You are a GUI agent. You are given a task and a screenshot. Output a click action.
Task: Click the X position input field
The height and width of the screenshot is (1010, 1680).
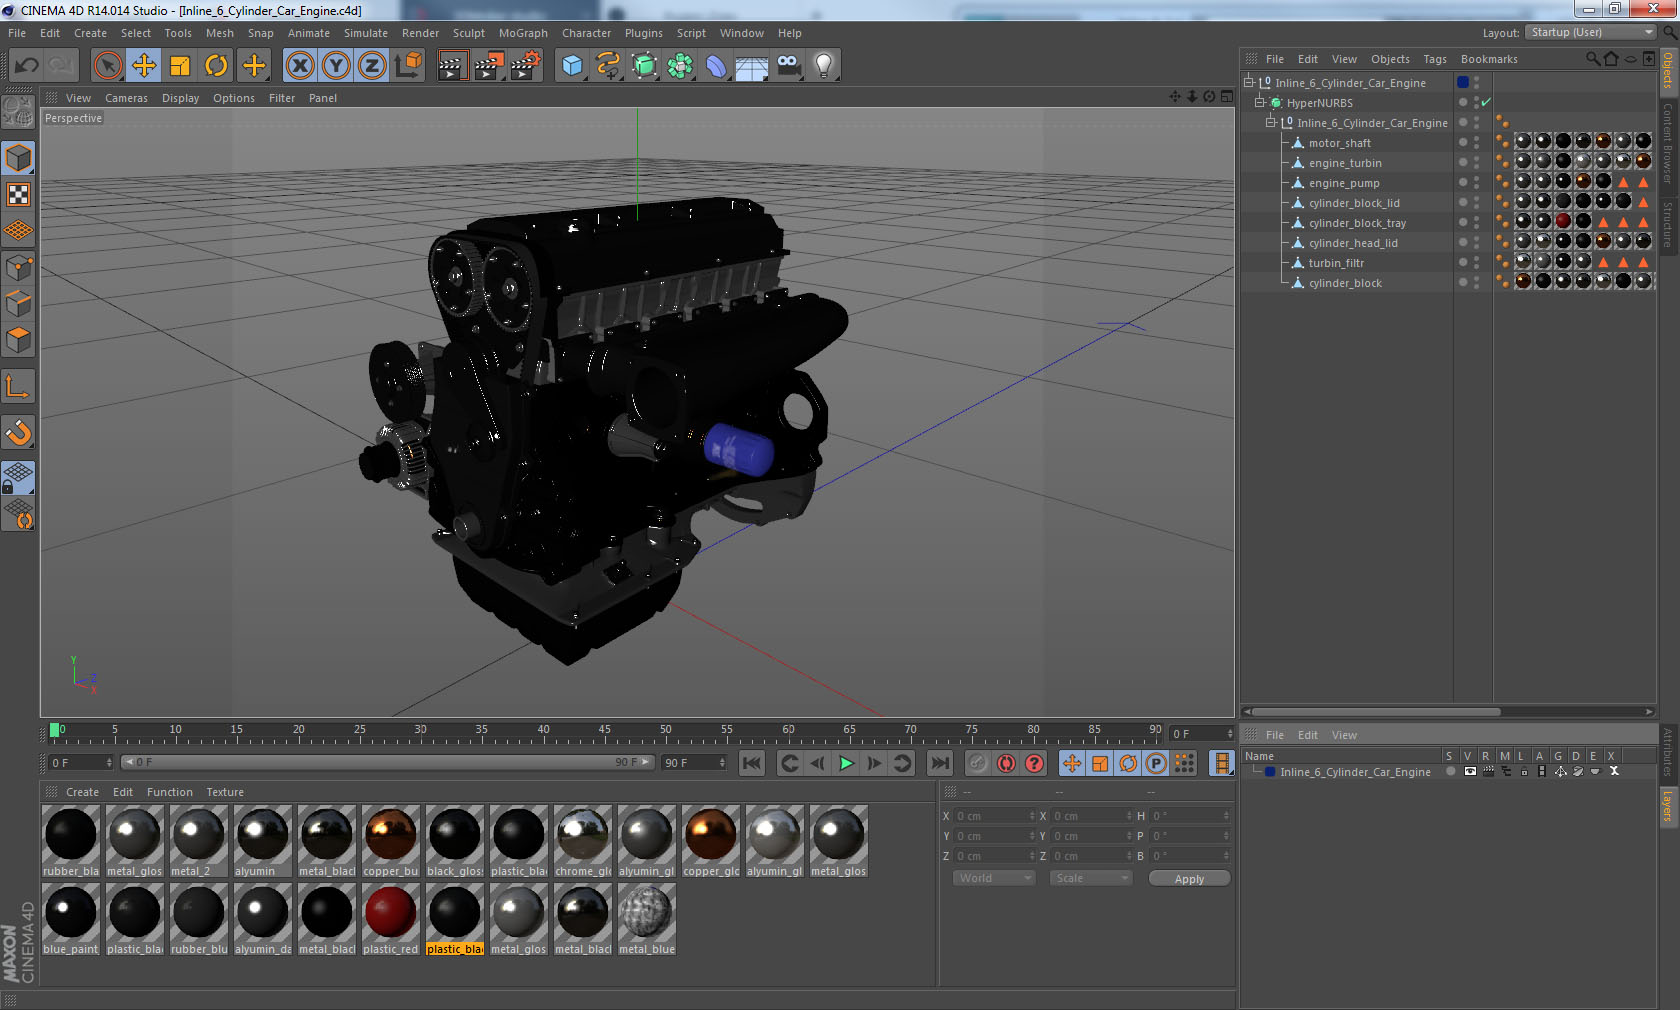coord(995,816)
